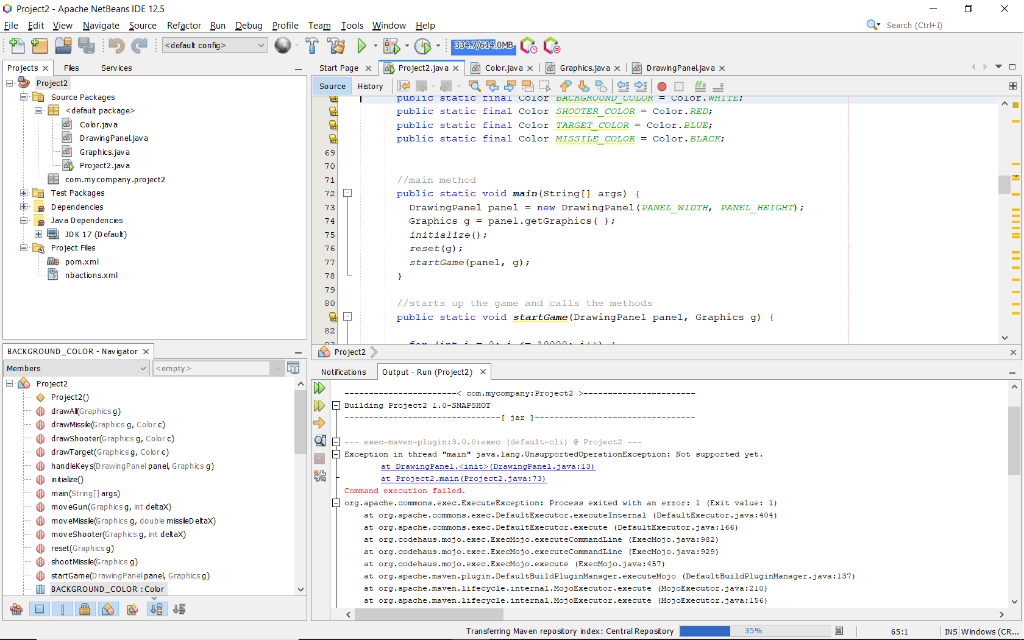Click the Start Macro Recording red circle
The width and height of the screenshot is (1024, 640).
click(x=659, y=86)
